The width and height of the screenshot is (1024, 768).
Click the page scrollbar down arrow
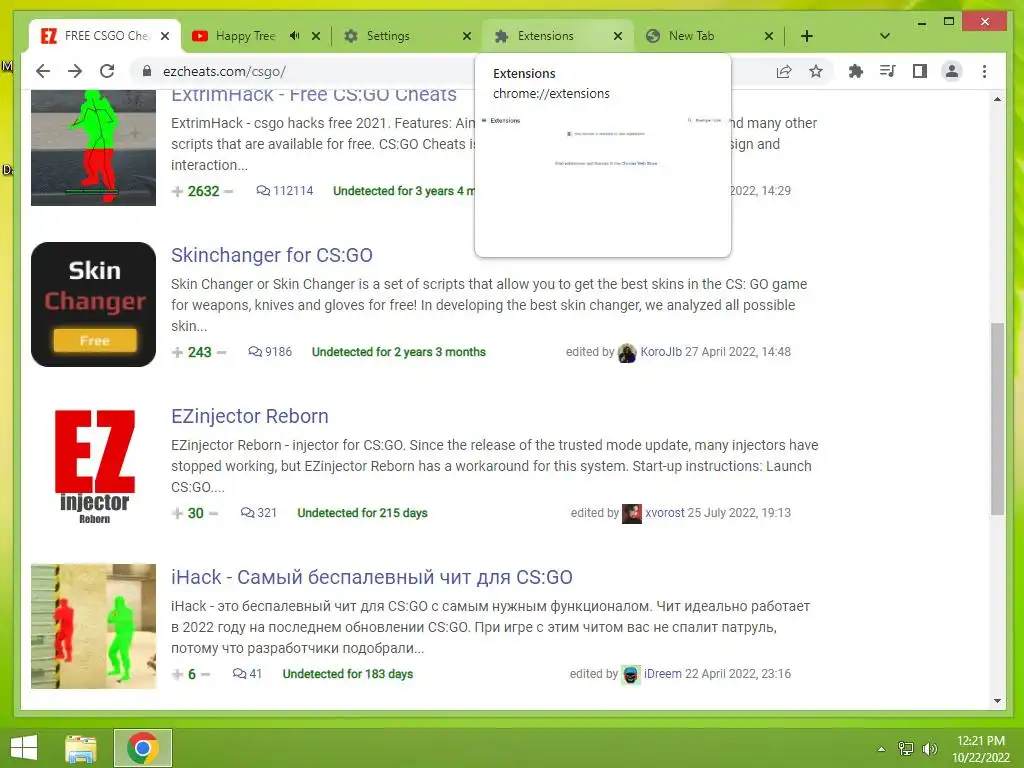coord(997,701)
